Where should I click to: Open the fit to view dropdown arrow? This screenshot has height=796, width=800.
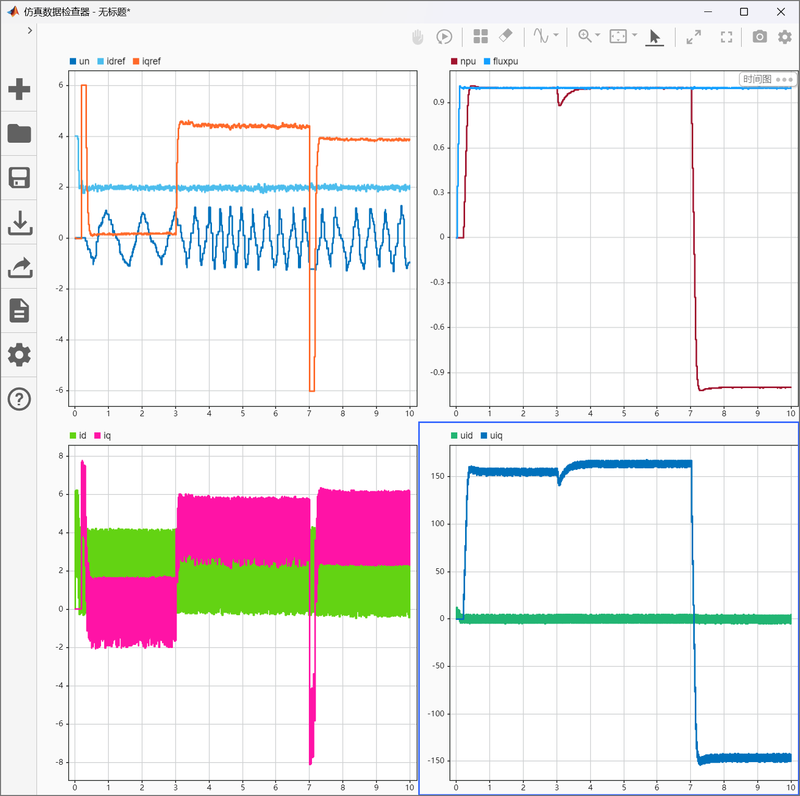pos(635,35)
